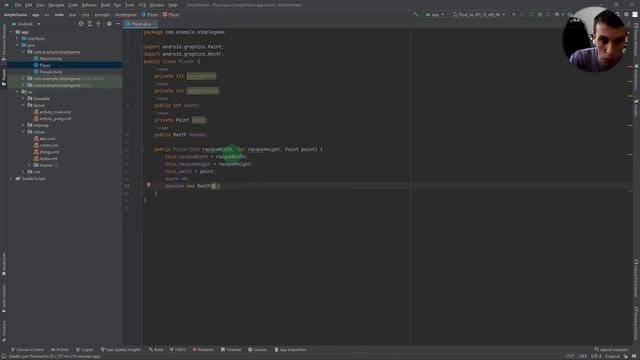Open the App Inspection tool window
The height and width of the screenshot is (360, 640).
pos(290,350)
